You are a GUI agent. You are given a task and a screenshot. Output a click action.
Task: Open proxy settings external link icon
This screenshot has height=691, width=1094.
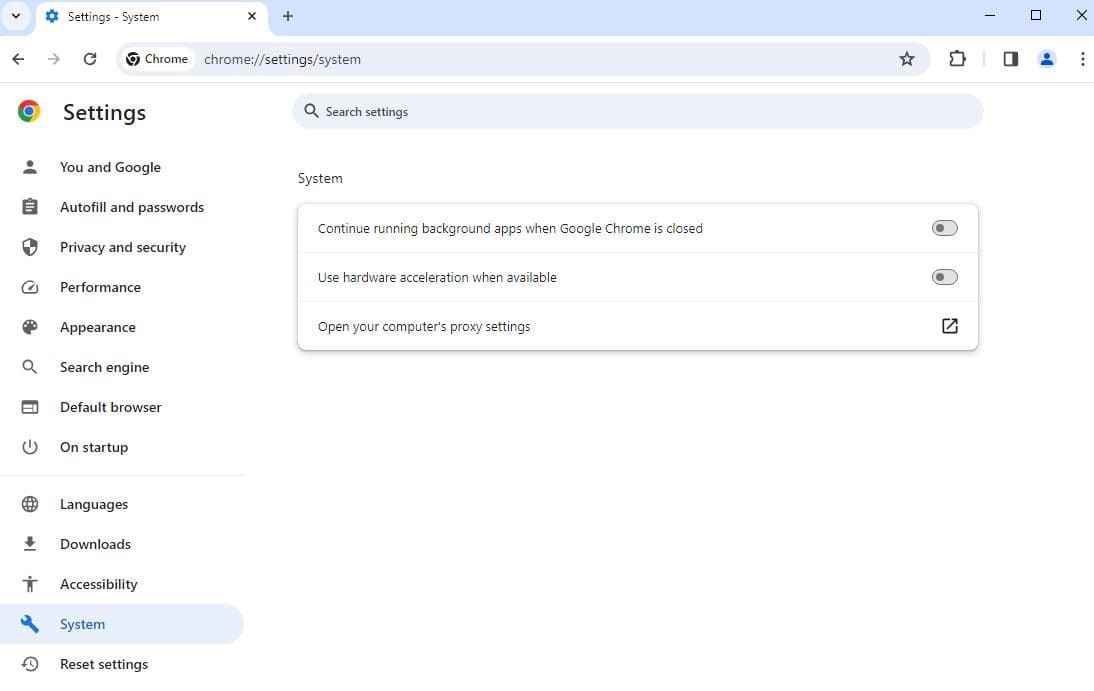[x=950, y=326]
